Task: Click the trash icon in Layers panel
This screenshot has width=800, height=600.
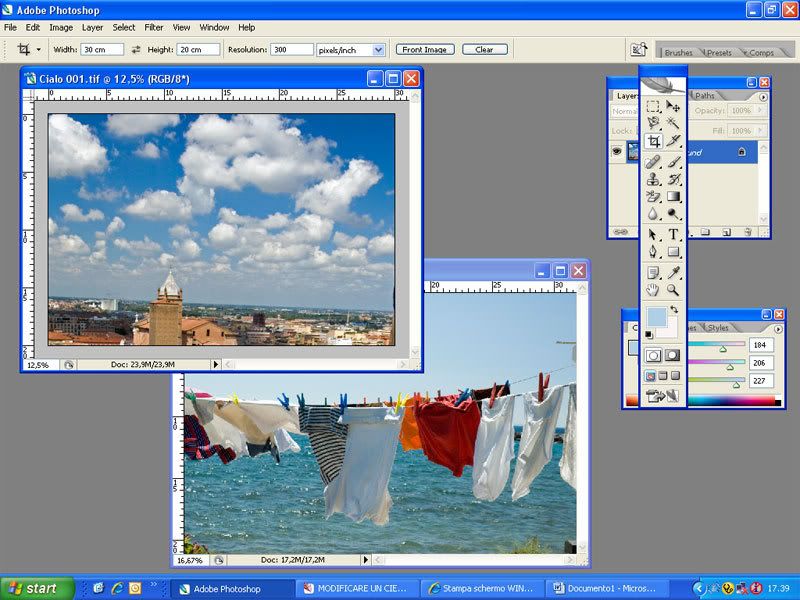Action: (747, 232)
